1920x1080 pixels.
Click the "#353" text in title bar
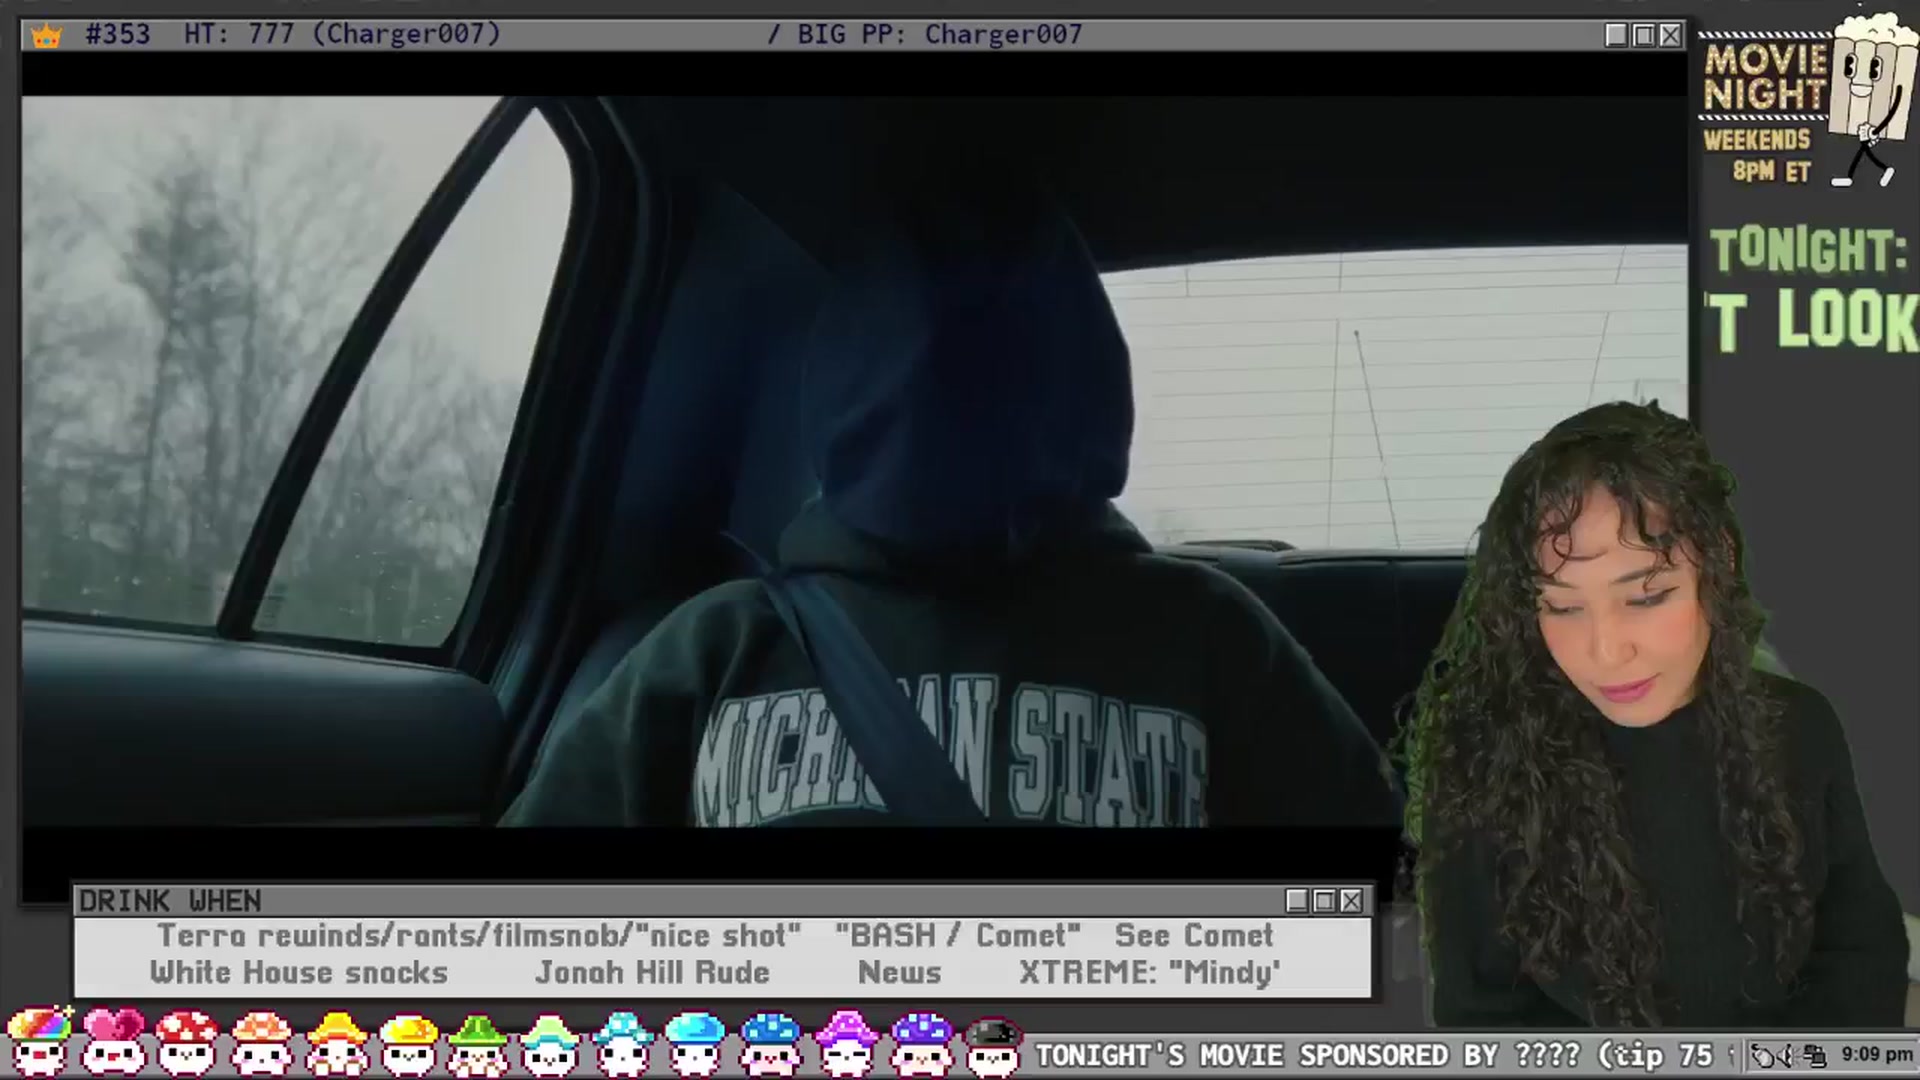click(118, 34)
